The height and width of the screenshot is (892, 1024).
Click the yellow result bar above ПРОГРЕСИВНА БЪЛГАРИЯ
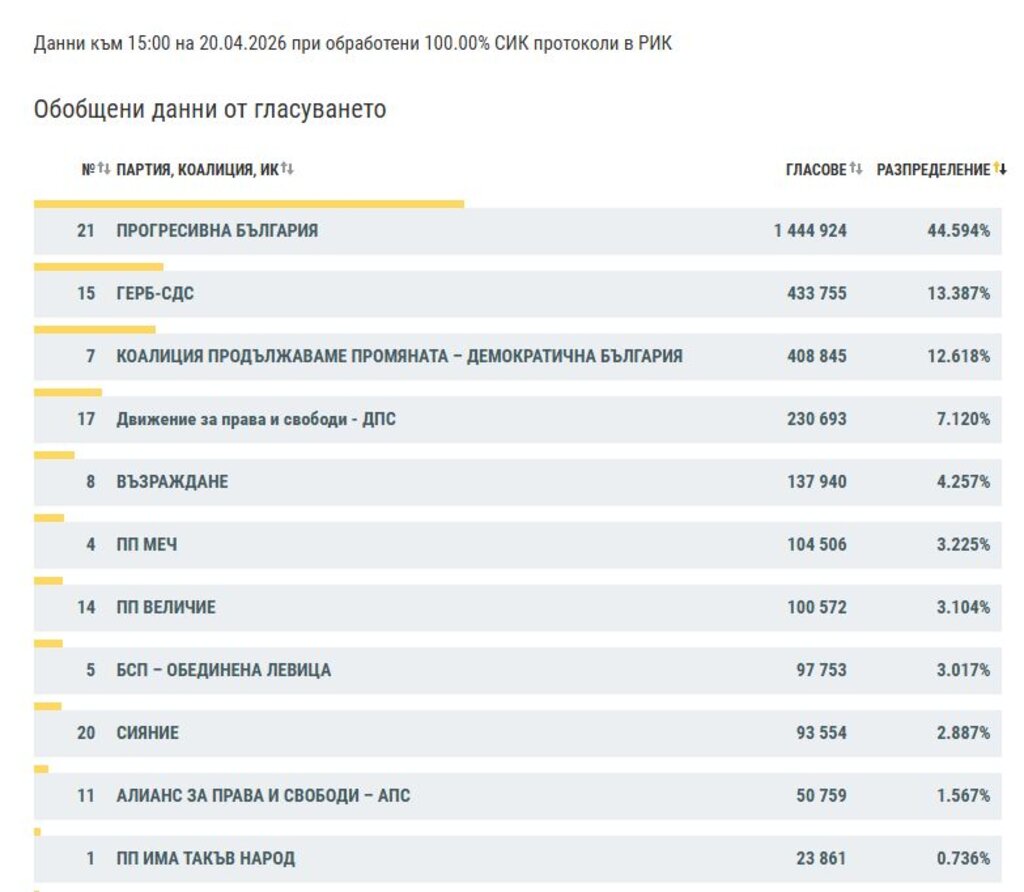[x=248, y=204]
